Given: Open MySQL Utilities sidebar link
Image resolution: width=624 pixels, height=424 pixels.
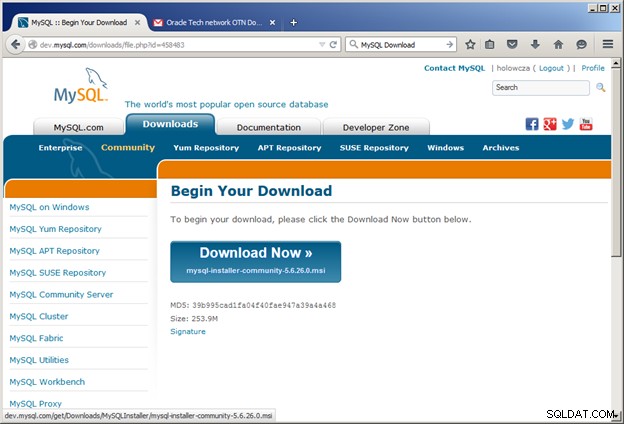Looking at the screenshot, I should pos(39,360).
